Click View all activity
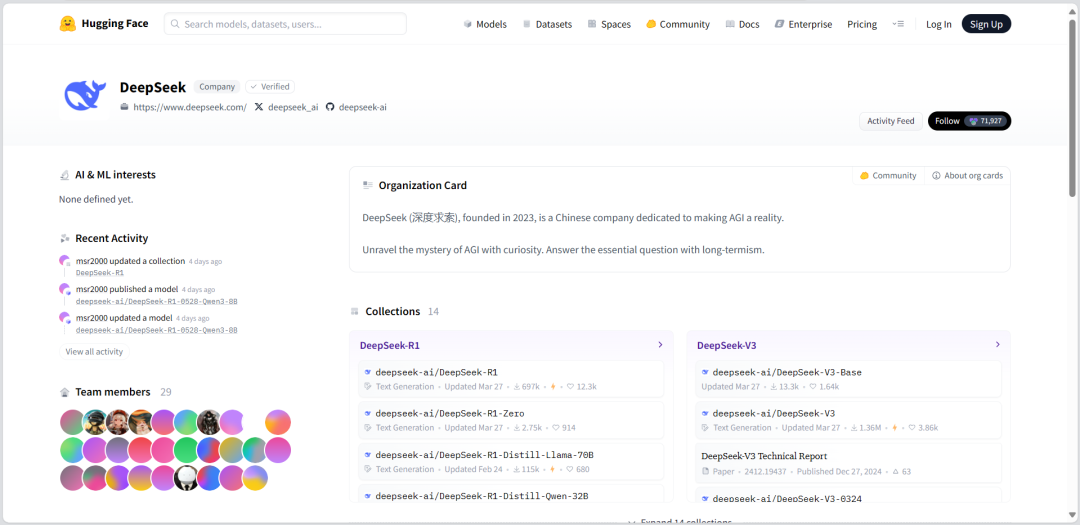1080x525 pixels. click(x=94, y=352)
